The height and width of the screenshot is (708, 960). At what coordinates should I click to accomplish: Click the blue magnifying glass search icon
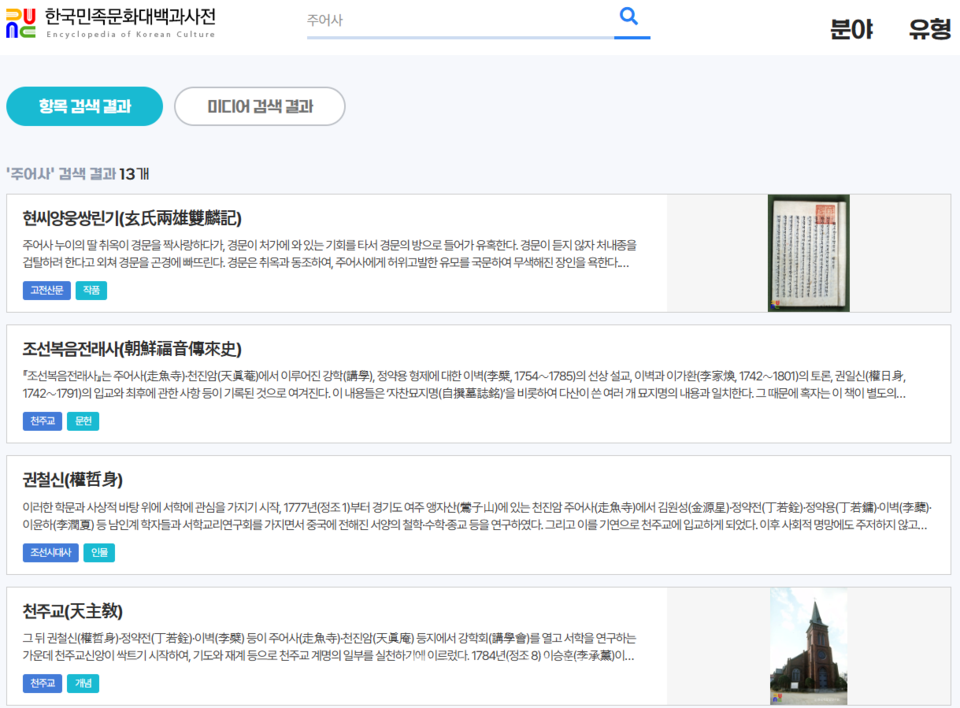[x=629, y=16]
